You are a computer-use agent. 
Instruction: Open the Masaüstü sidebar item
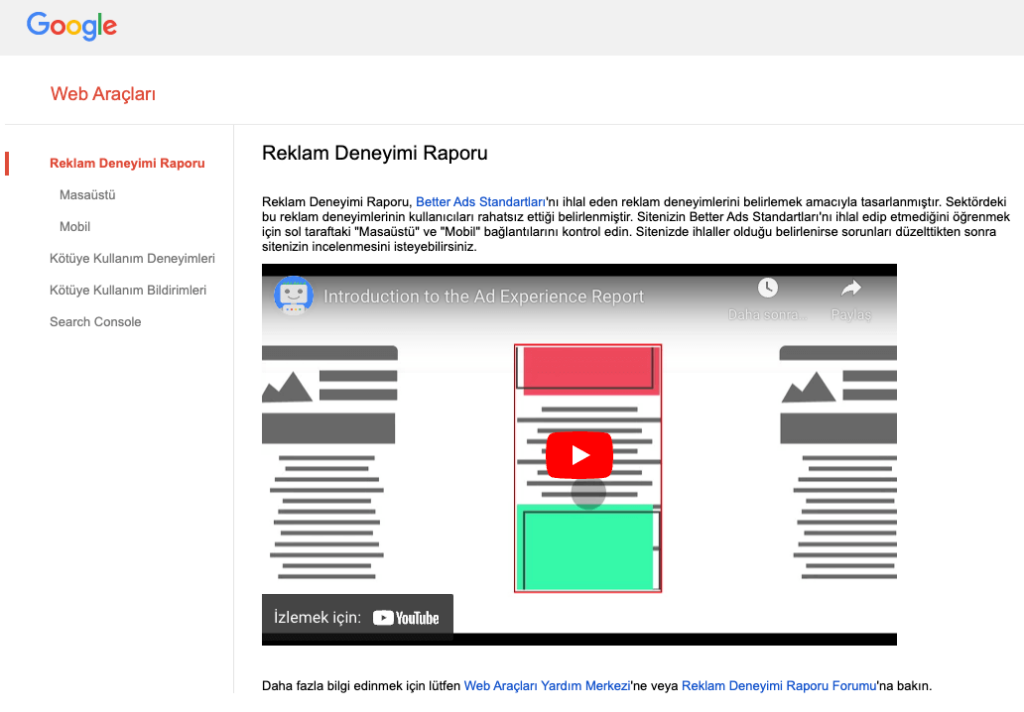click(87, 195)
